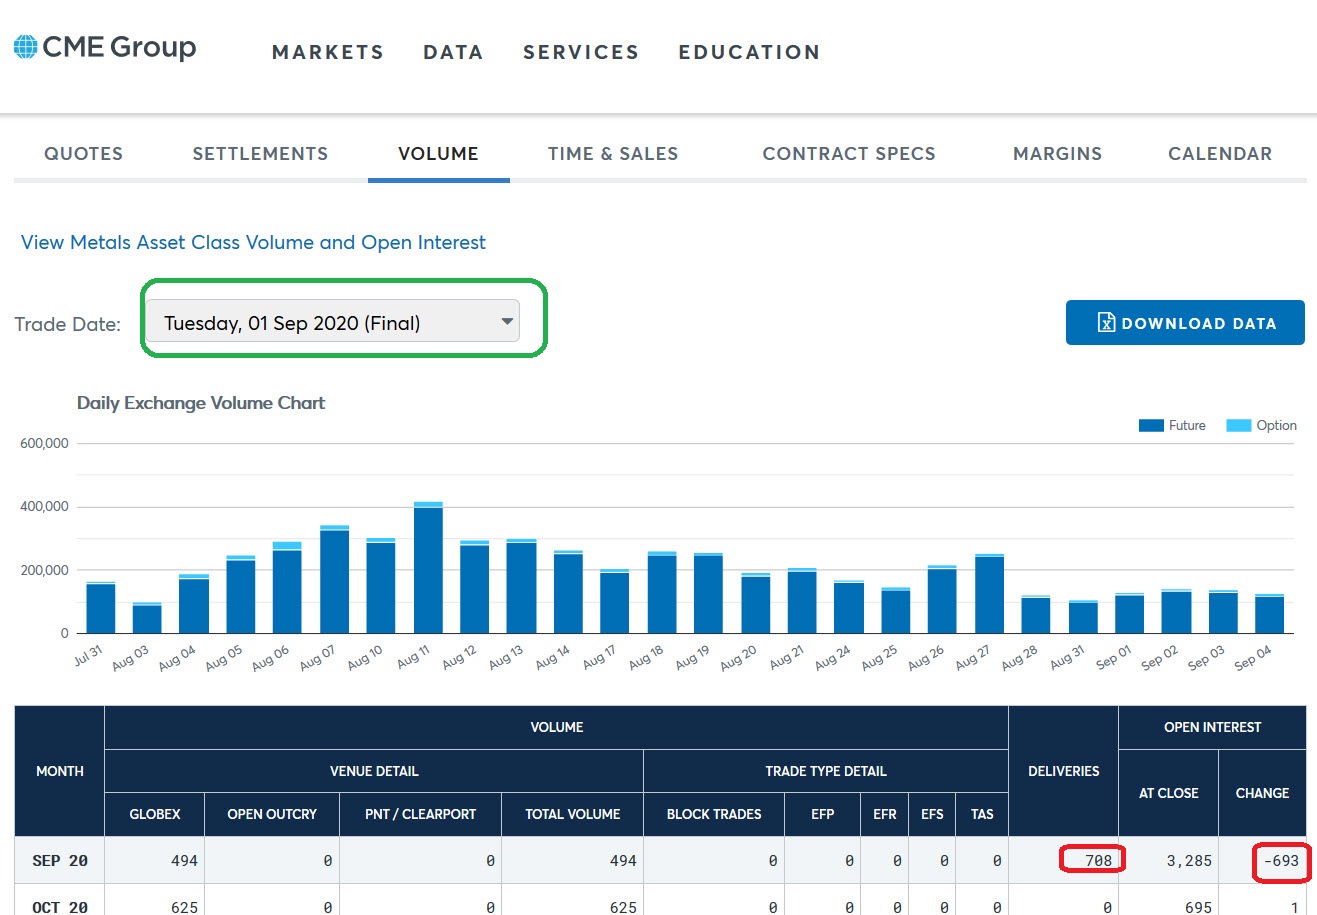Viewport: 1317px width, 915px height.
Task: Click the Option legend color box
Action: coord(1239,425)
